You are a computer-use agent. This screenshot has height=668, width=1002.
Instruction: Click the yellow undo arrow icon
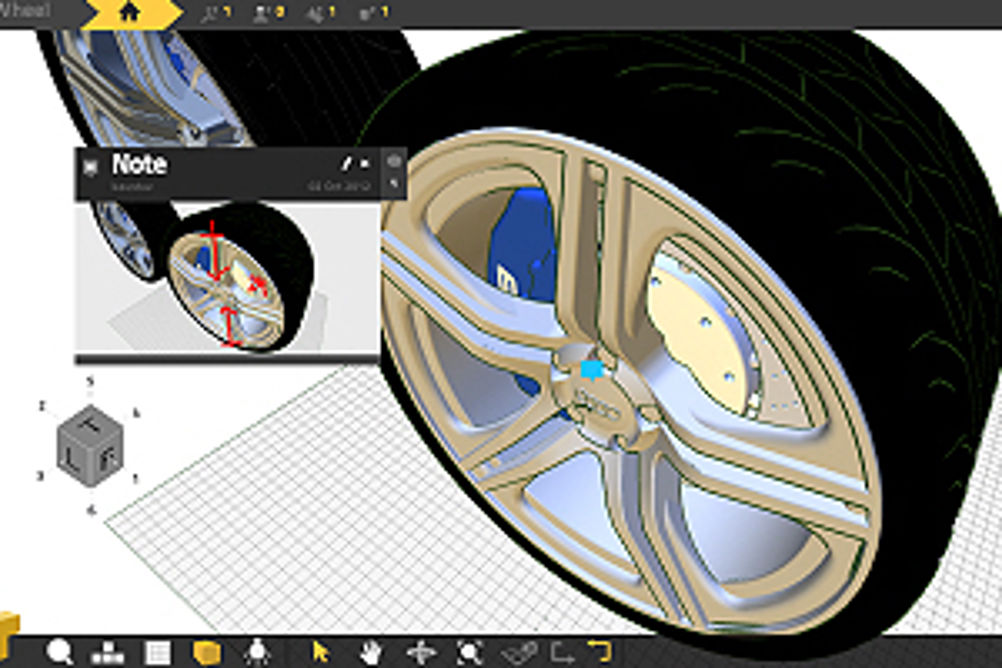point(599,651)
